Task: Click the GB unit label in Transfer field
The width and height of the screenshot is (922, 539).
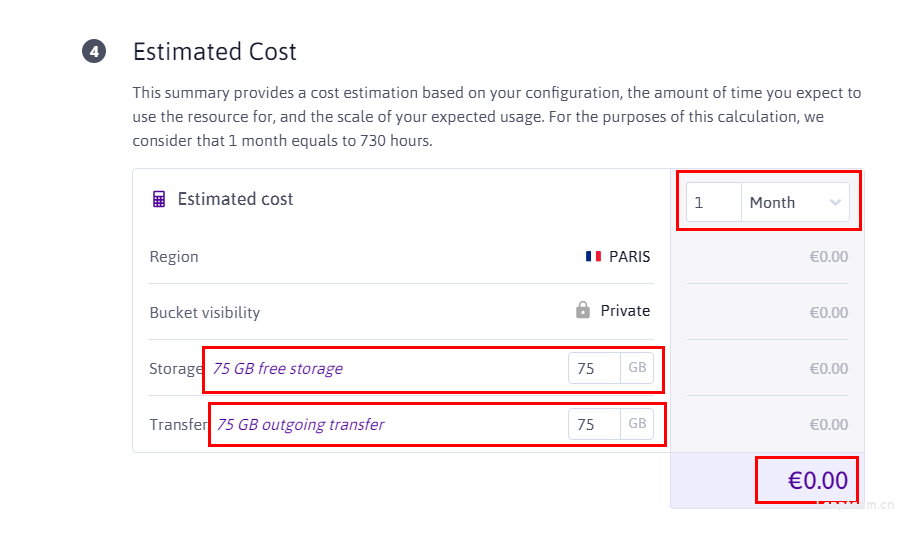Action: [637, 424]
